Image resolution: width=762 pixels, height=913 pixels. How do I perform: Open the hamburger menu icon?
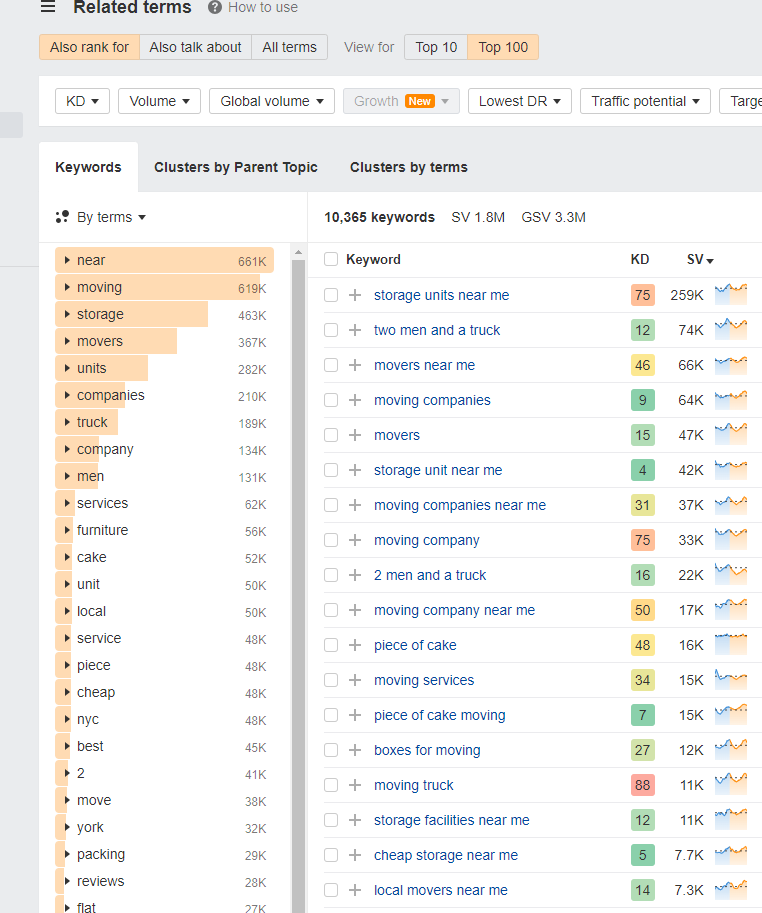[x=47, y=7]
